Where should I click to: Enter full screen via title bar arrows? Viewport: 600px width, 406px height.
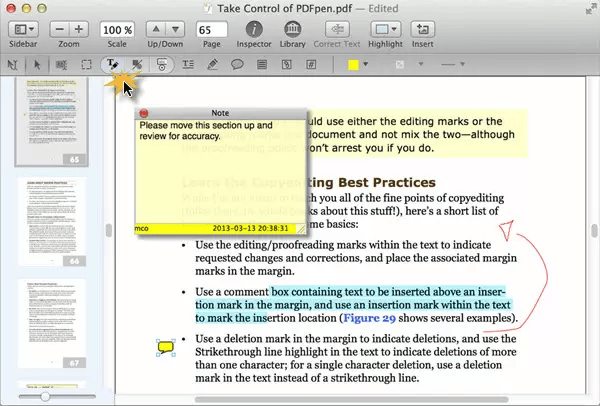590,8
